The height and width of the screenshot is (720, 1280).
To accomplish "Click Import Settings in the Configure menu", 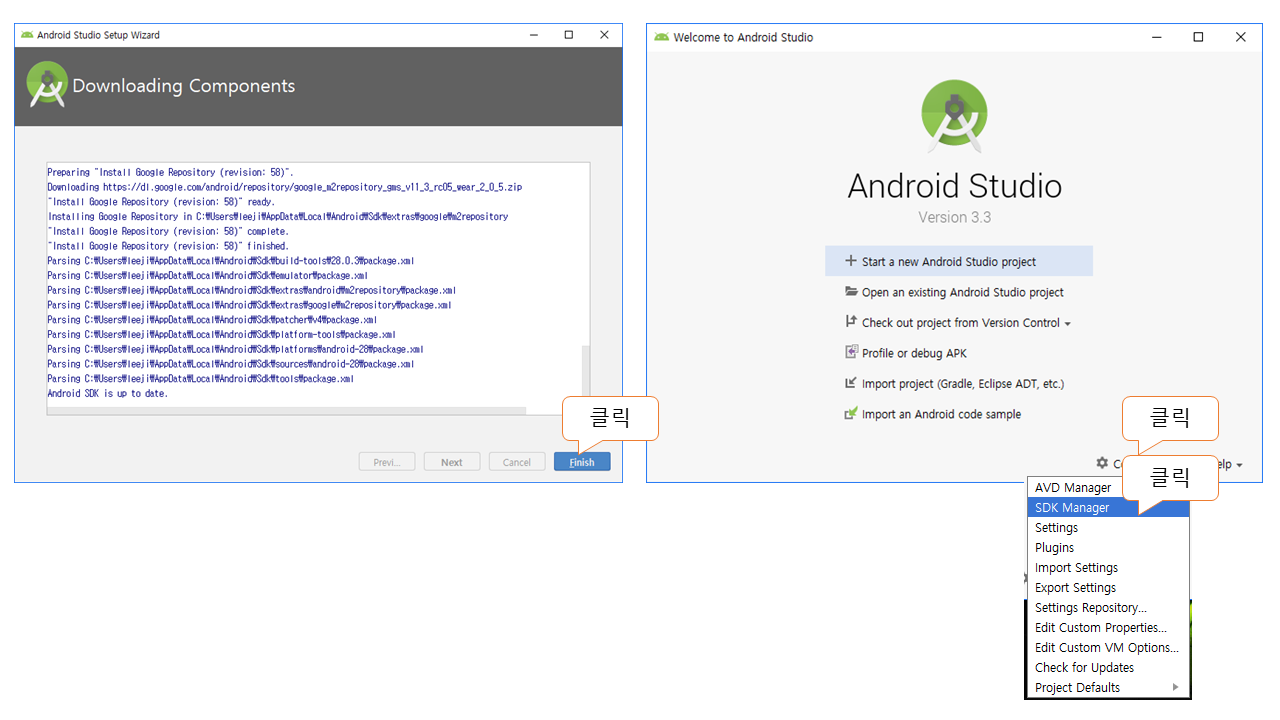I will point(1076,567).
